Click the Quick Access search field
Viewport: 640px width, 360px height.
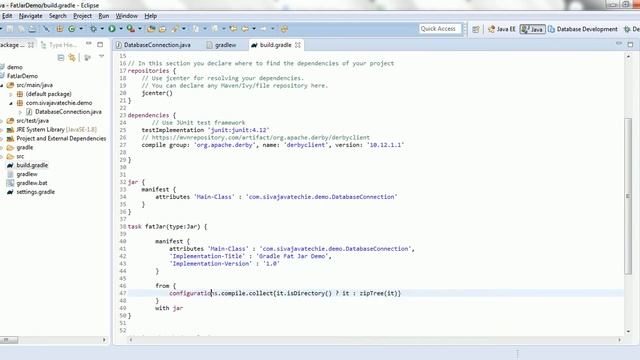440,29
